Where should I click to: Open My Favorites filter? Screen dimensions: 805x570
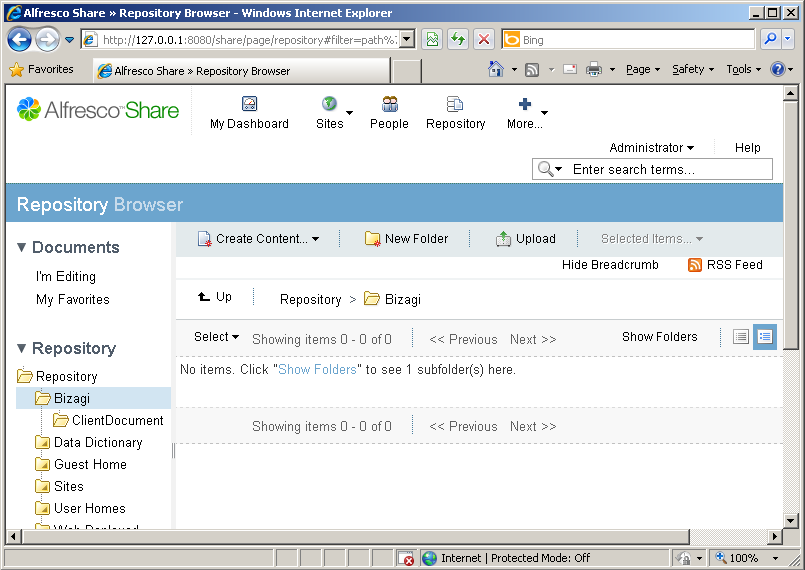click(72, 300)
